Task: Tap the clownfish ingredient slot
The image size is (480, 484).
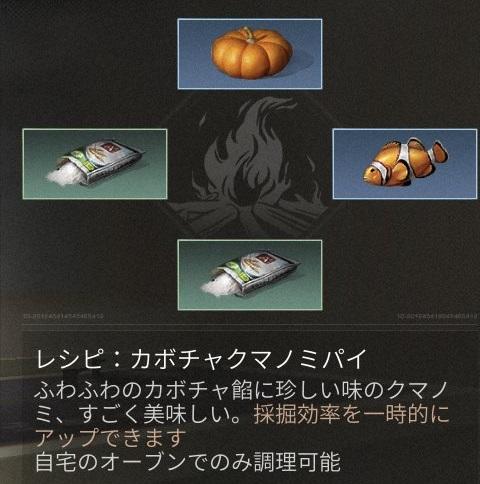Action: (x=405, y=164)
